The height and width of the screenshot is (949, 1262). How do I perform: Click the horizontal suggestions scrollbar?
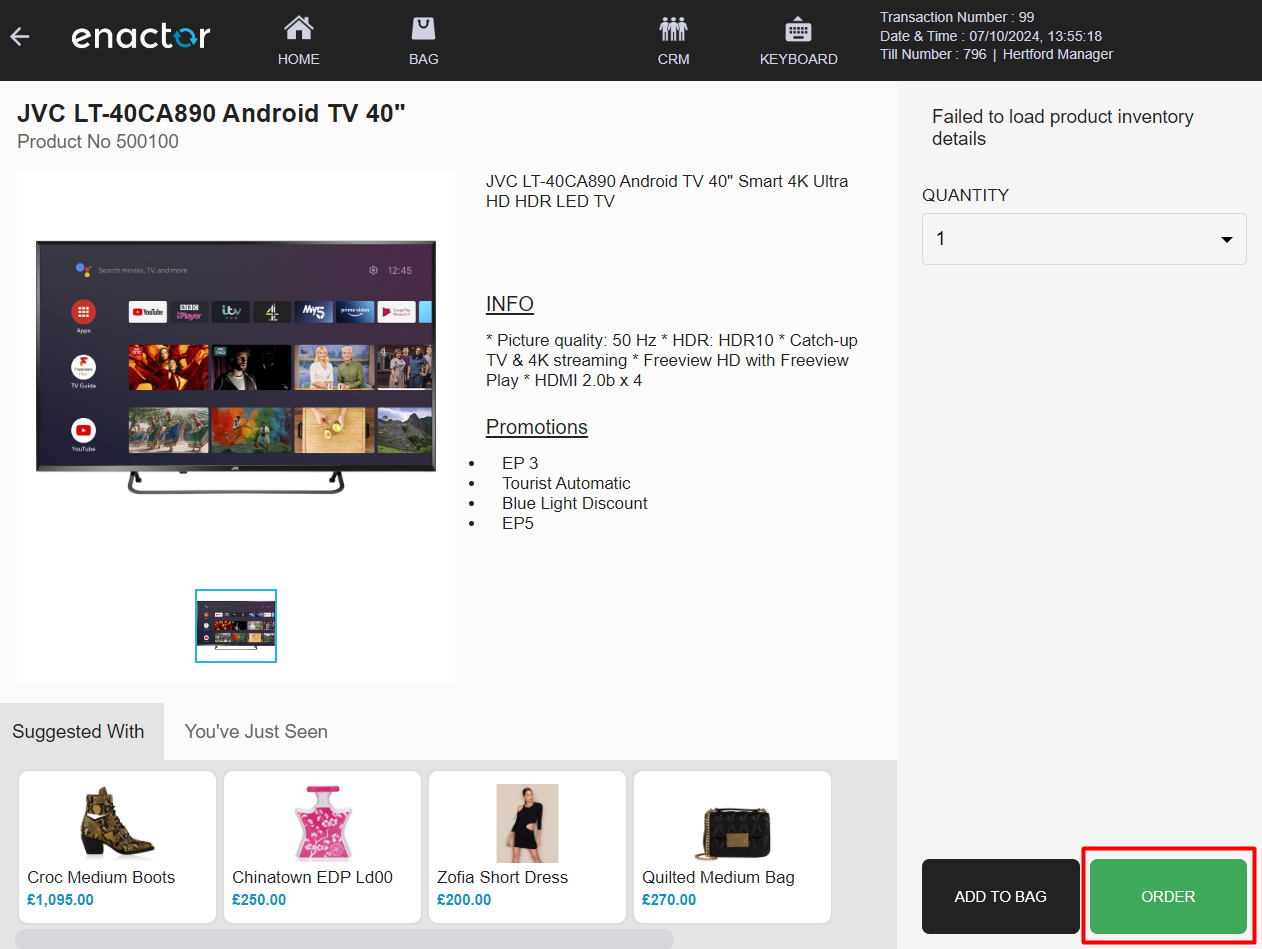point(344,938)
